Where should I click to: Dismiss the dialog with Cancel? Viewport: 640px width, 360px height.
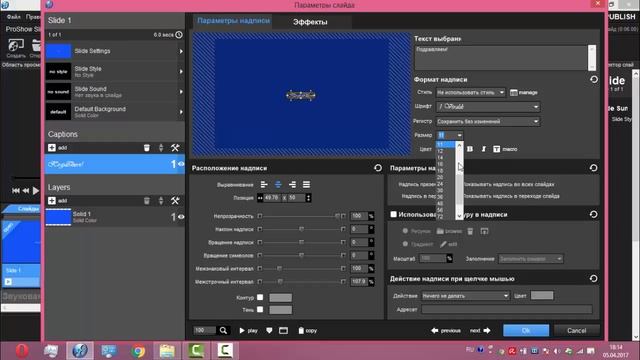576,330
